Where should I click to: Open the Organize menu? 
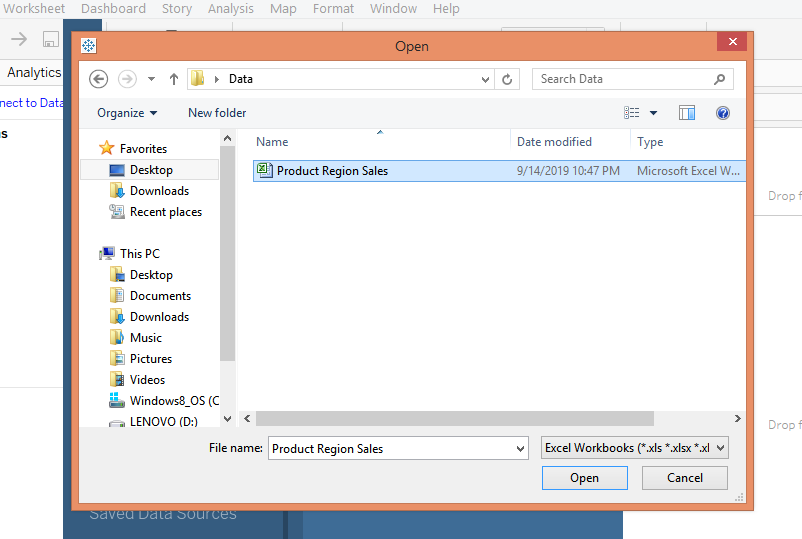[x=127, y=113]
